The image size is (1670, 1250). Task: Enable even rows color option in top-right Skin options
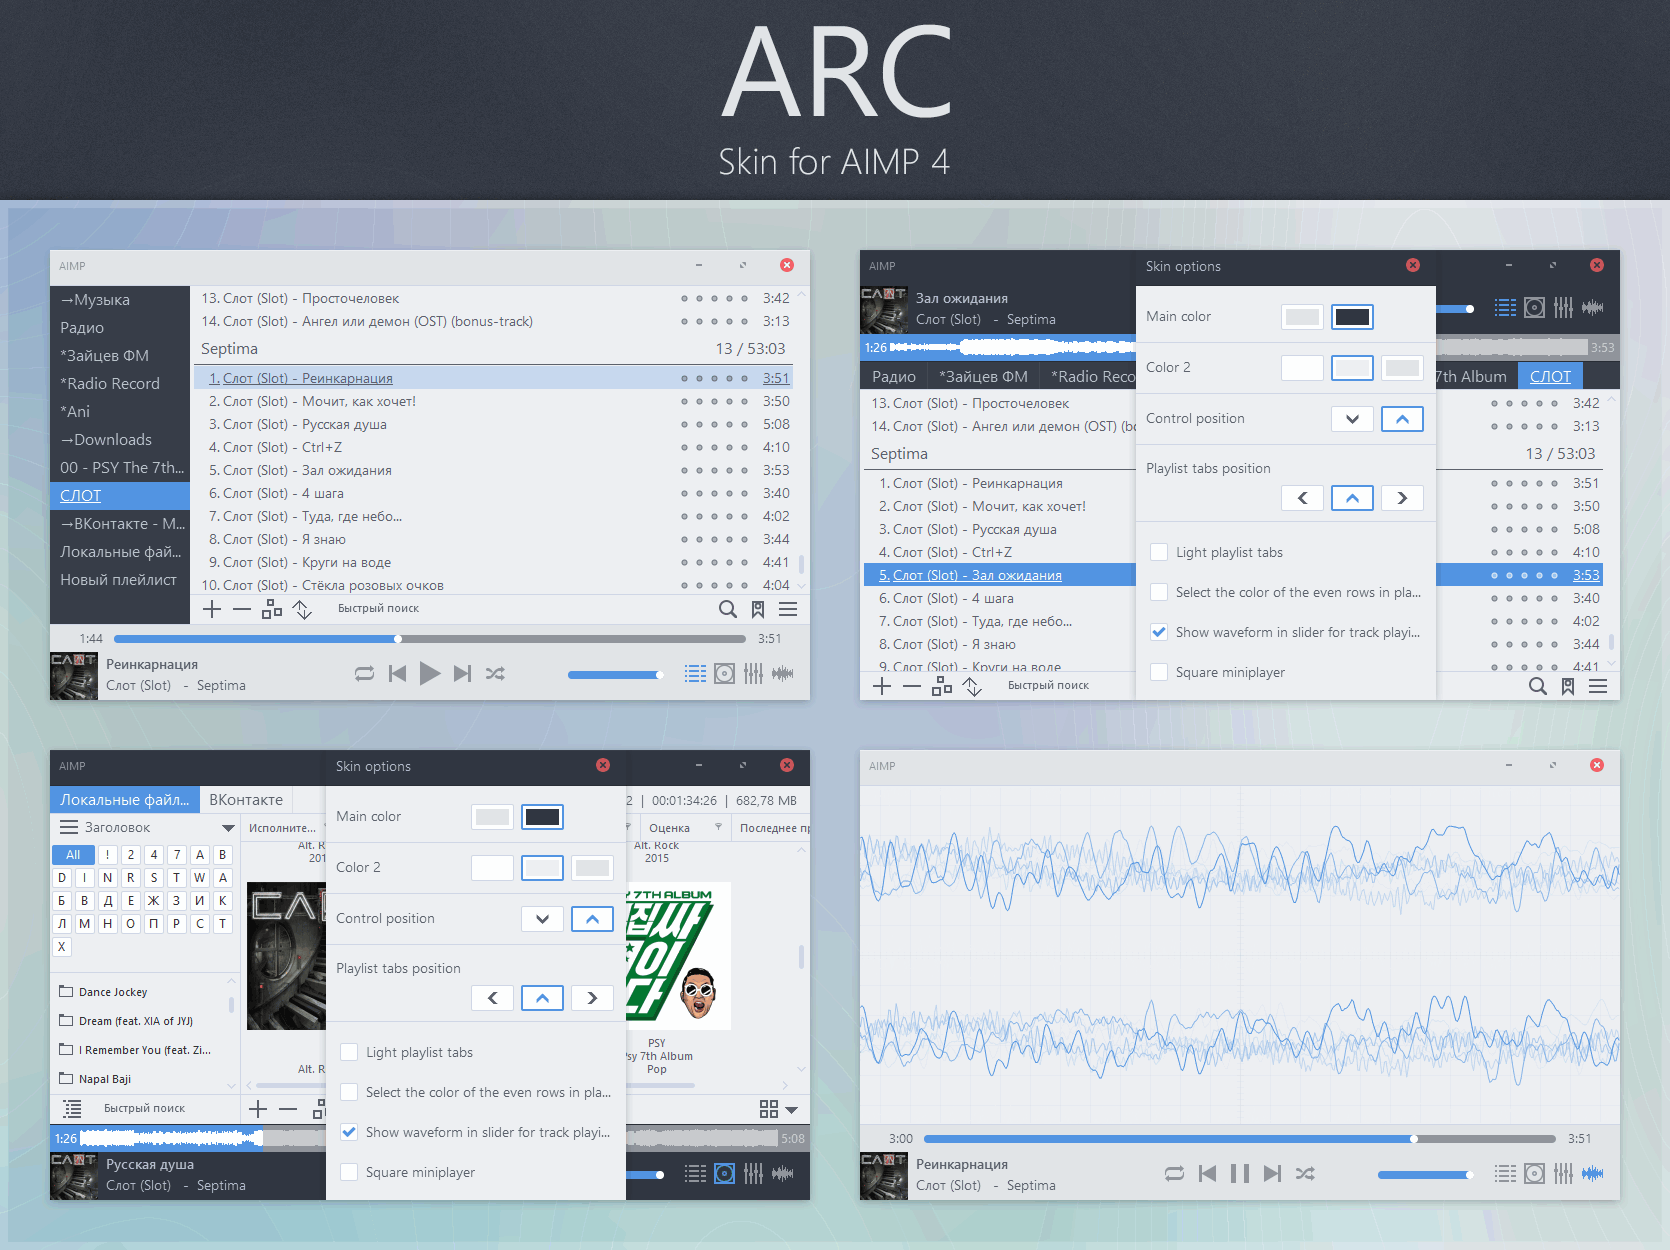click(1159, 592)
